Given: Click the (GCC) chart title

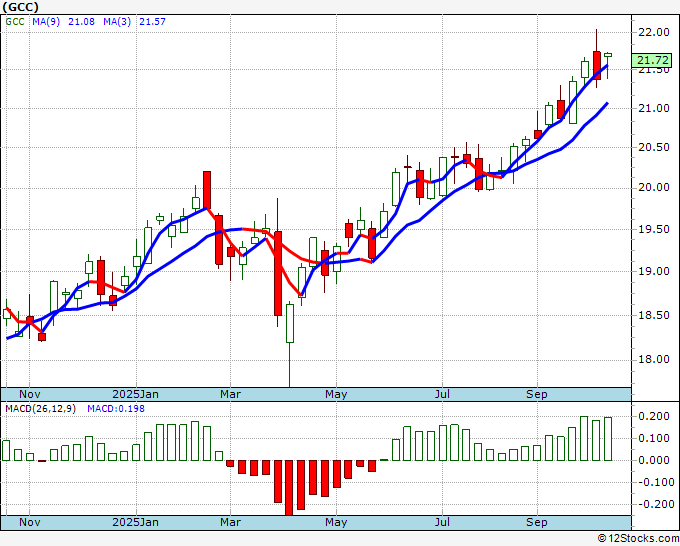Looking at the screenshot, I should tap(20, 7).
